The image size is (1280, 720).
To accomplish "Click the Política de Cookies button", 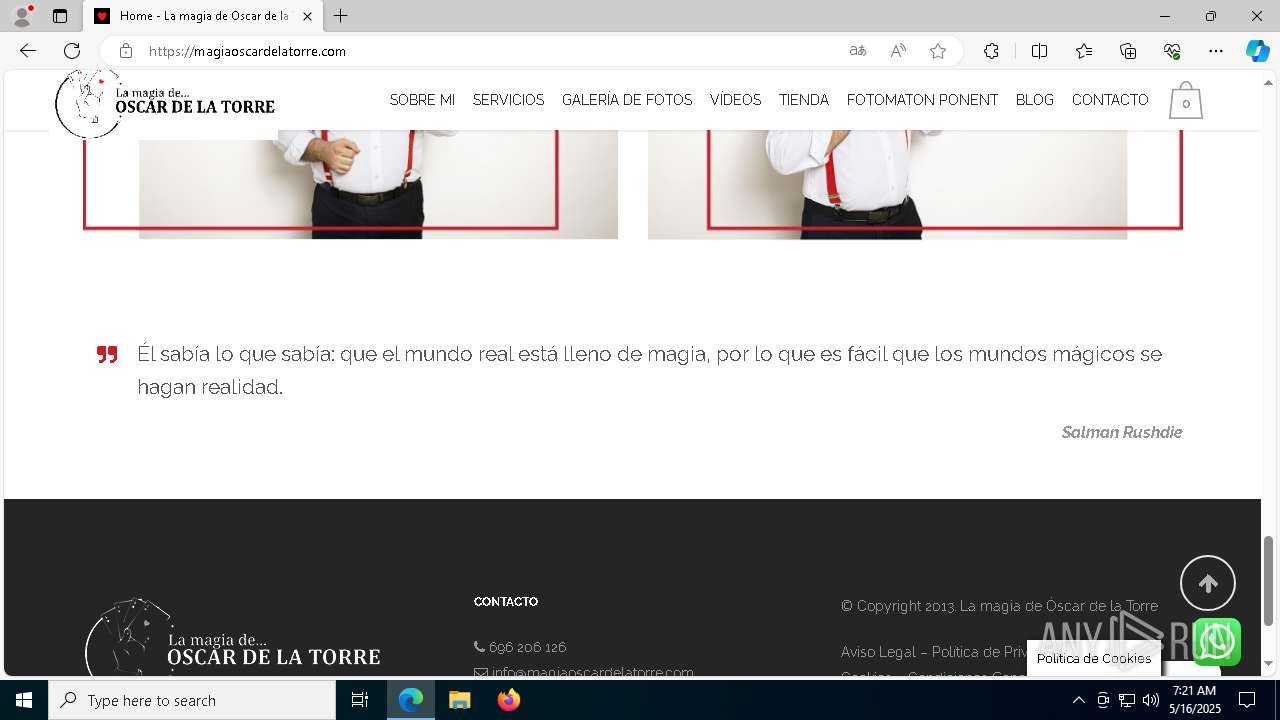I will (x=1094, y=659).
